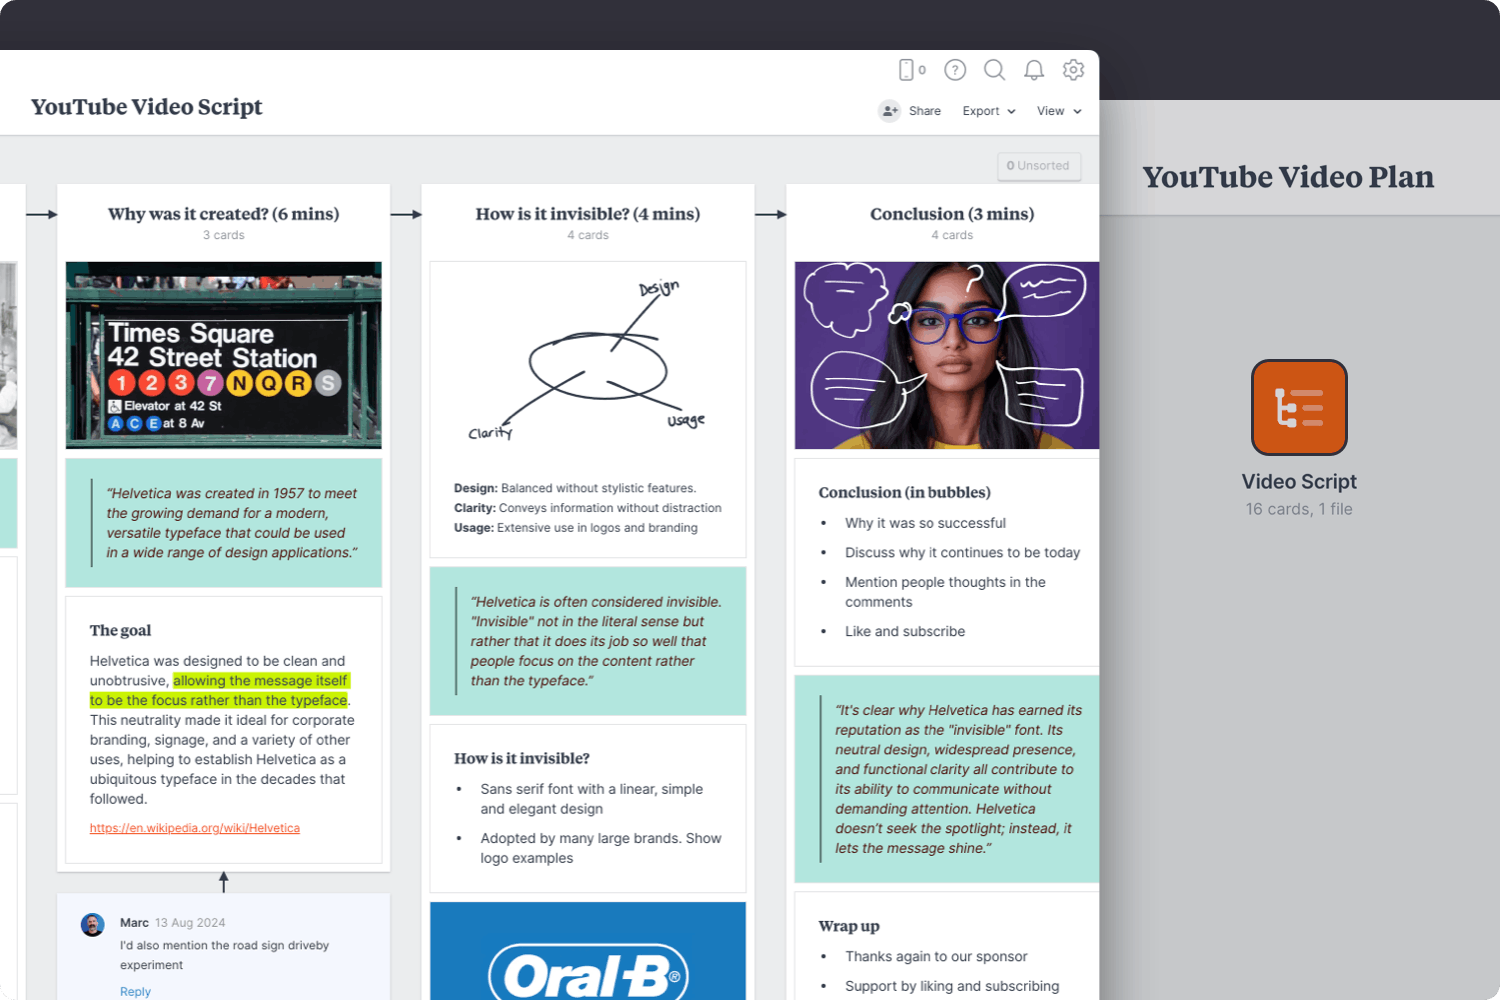Screen dimensions: 1500x1000
Task: Click Thanks again to our sponsor bullet
Action: pyautogui.click(x=936, y=957)
